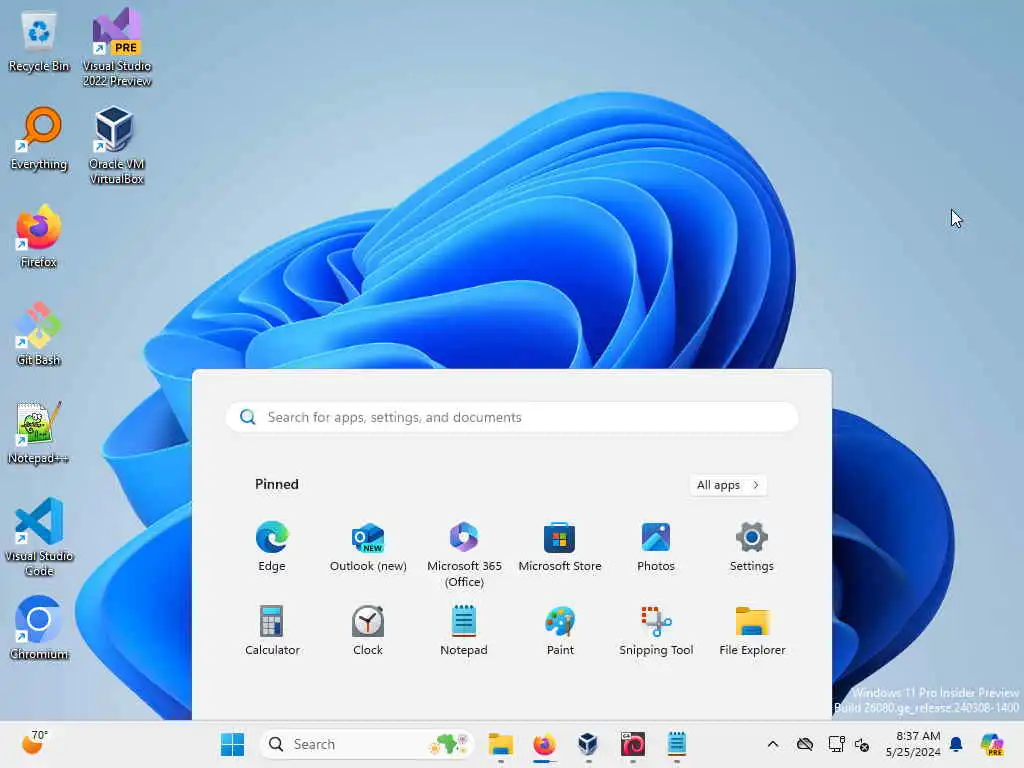
Task: Click the All apps button
Action: pyautogui.click(x=728, y=485)
